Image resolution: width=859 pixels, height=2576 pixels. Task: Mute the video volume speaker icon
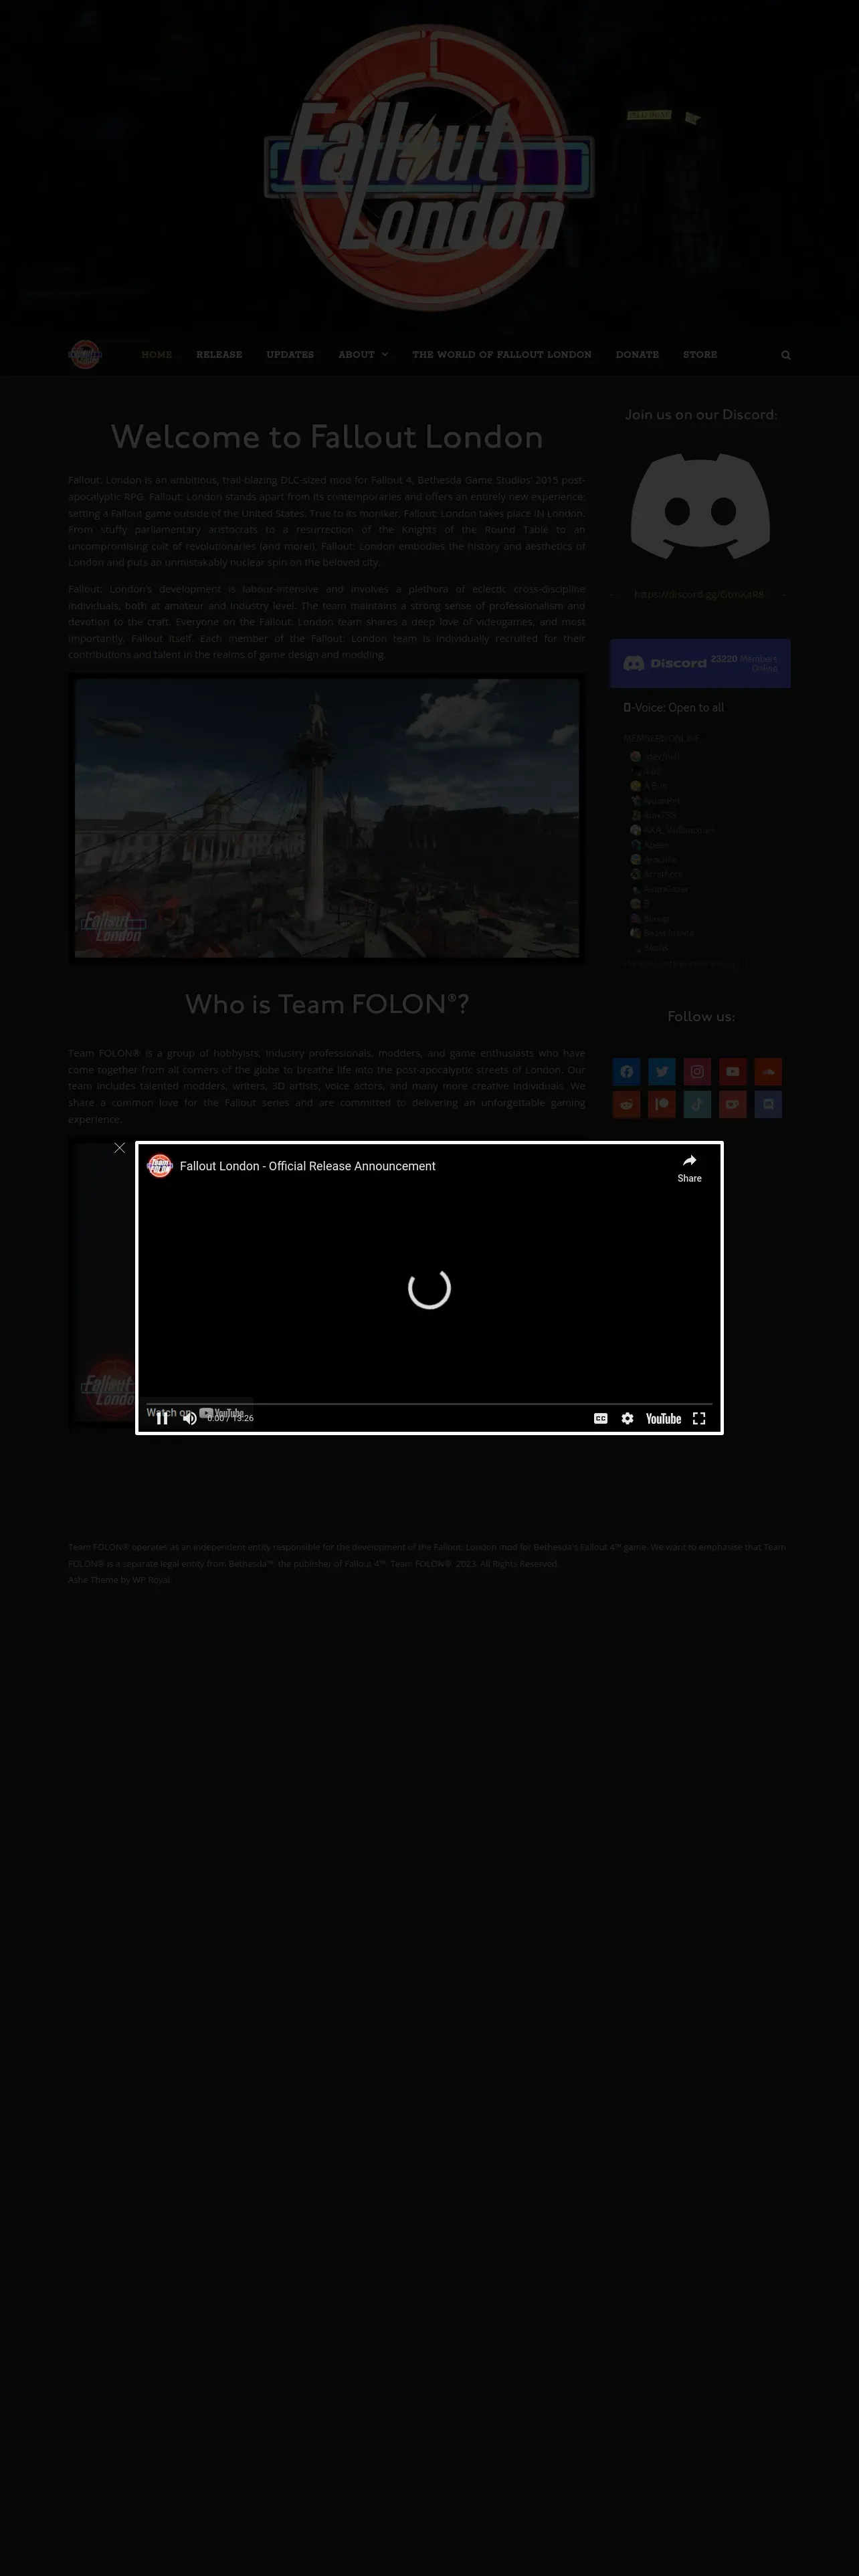click(x=189, y=1418)
